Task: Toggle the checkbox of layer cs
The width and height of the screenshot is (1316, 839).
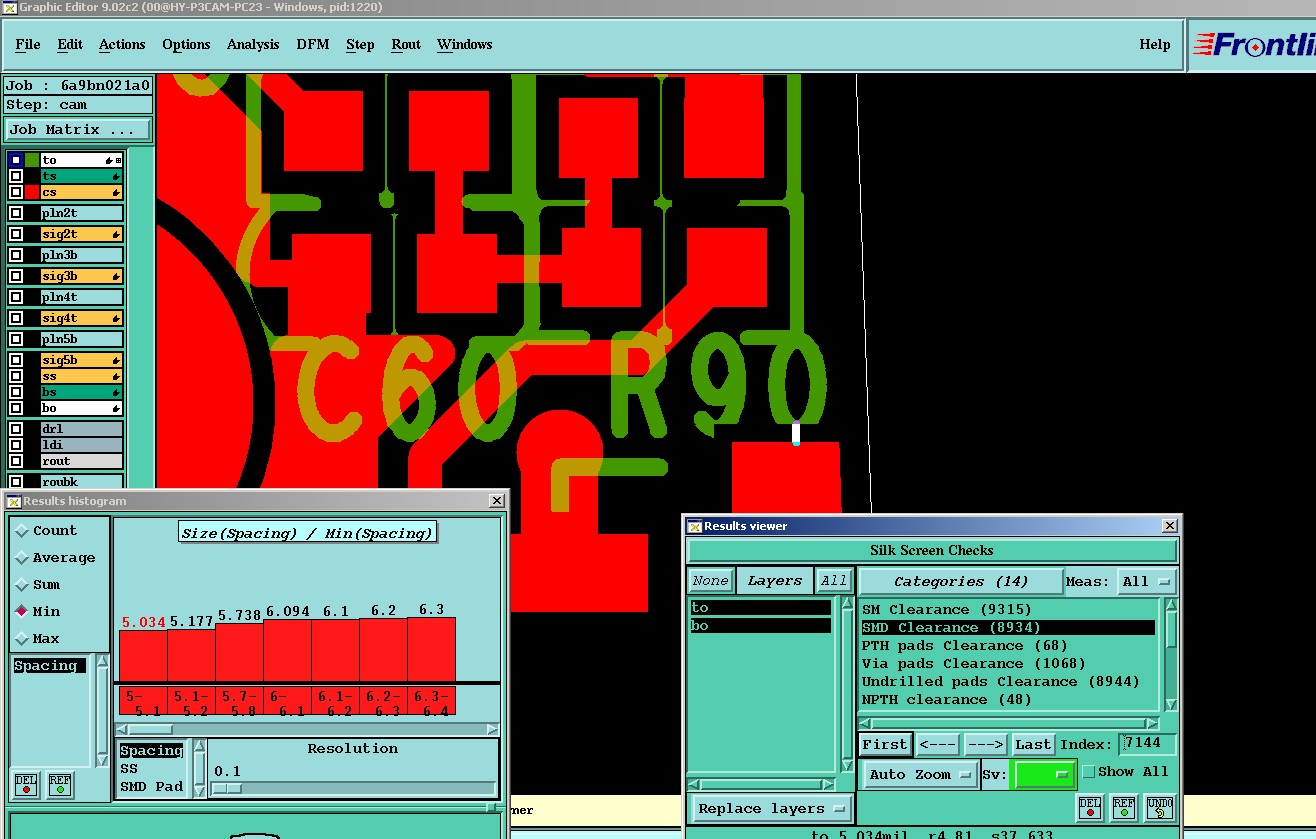Action: point(16,192)
